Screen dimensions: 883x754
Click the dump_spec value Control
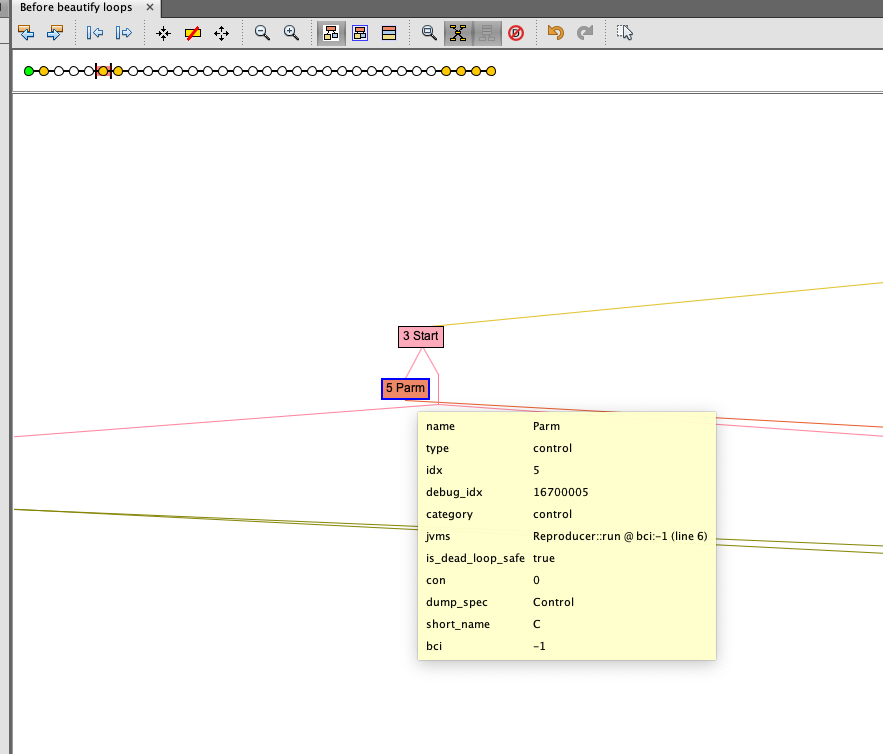pos(553,602)
